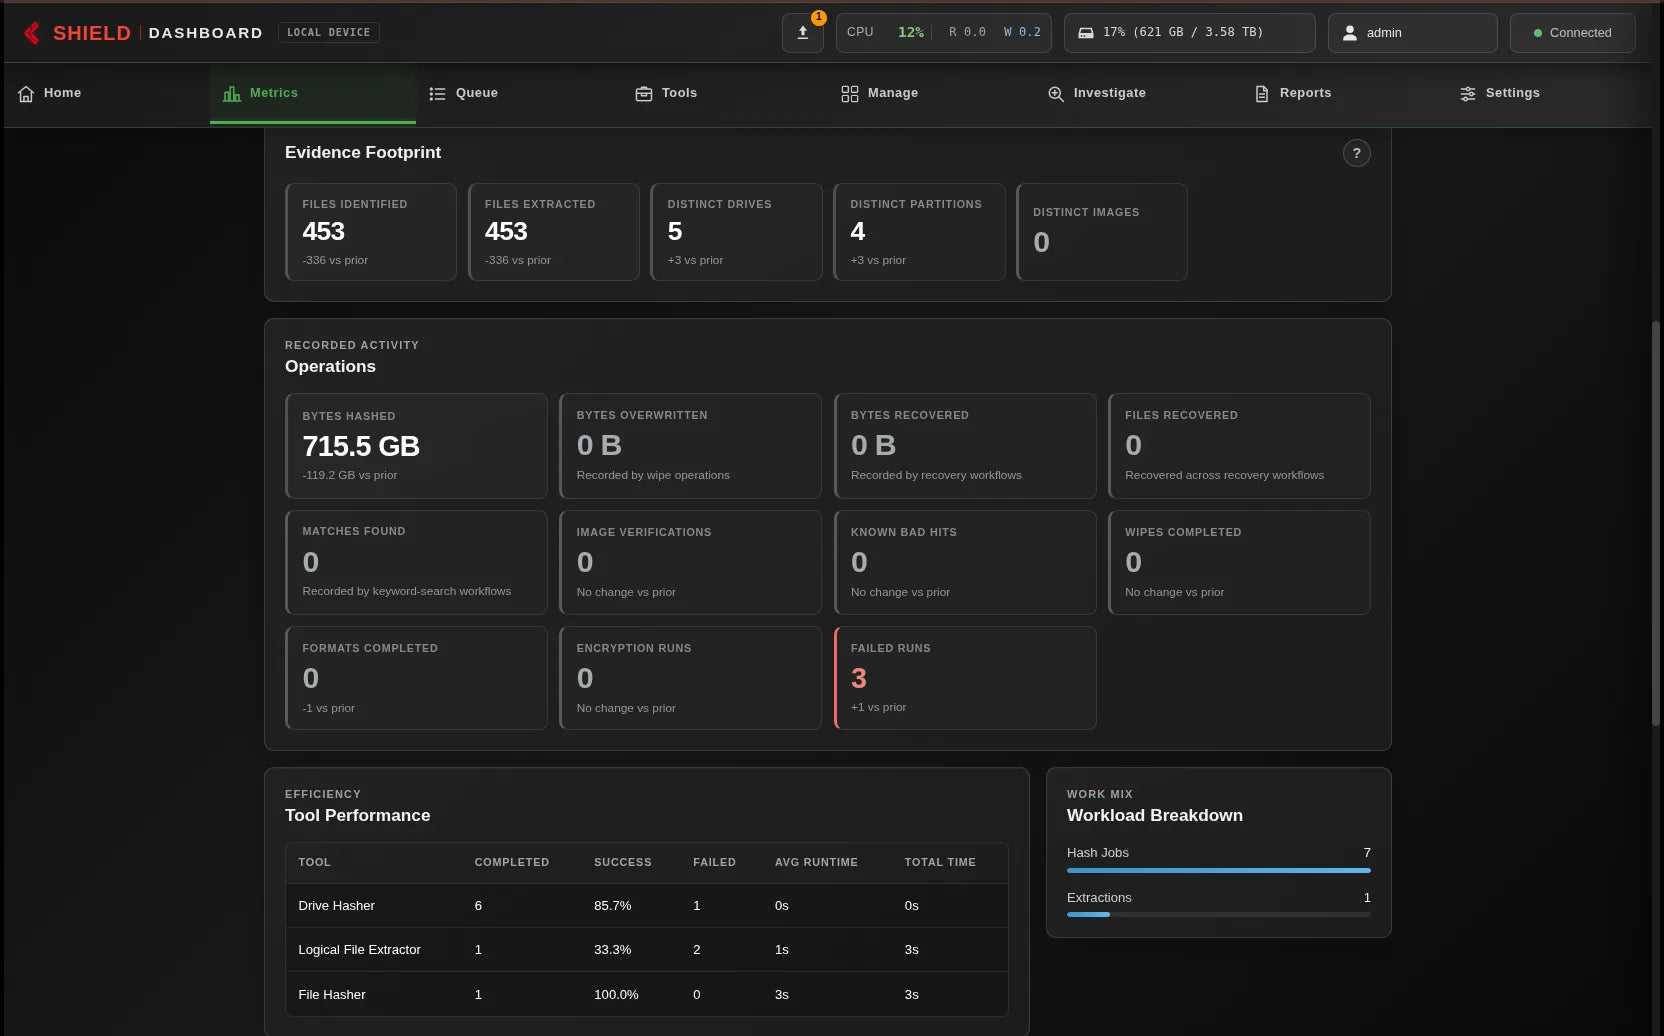Select the Distinct Drives card

[x=736, y=232]
